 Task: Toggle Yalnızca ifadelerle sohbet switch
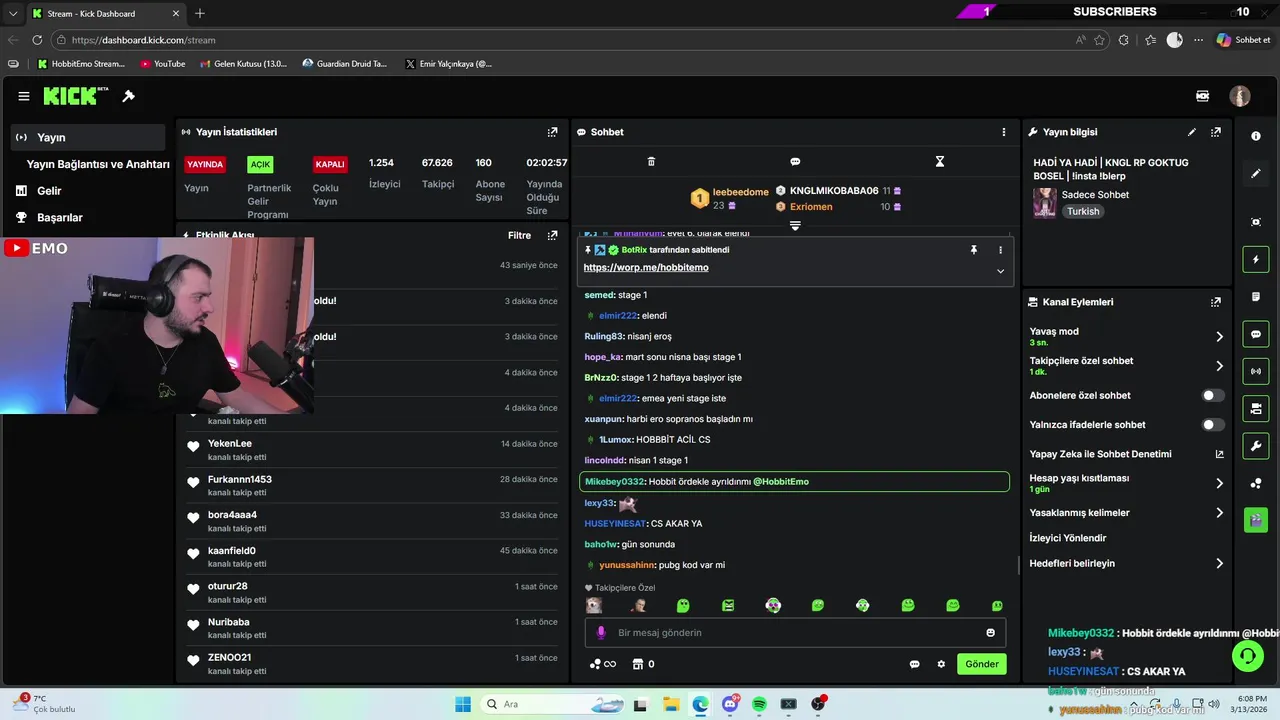[x=1212, y=425]
